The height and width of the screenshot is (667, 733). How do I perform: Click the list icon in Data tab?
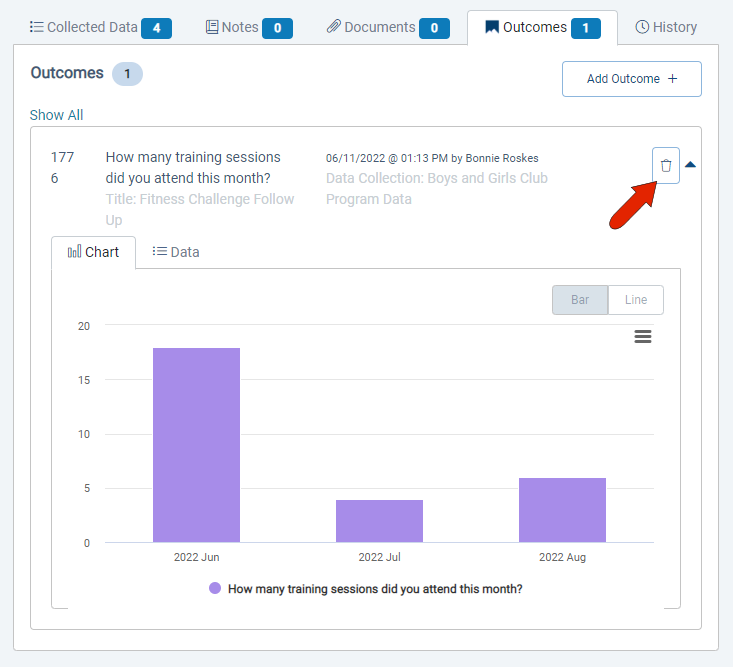tap(159, 251)
